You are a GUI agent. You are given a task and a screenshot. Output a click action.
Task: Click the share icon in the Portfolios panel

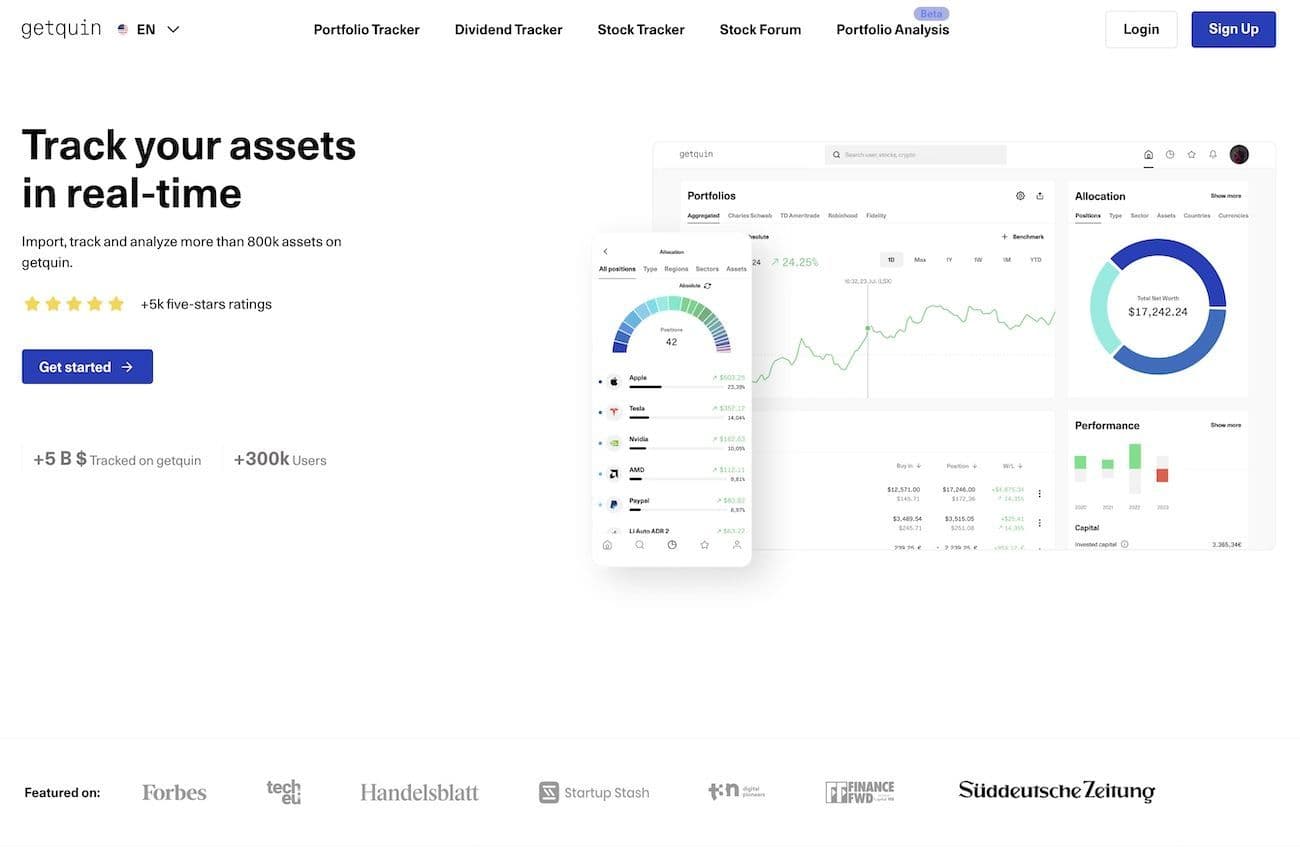[1040, 196]
